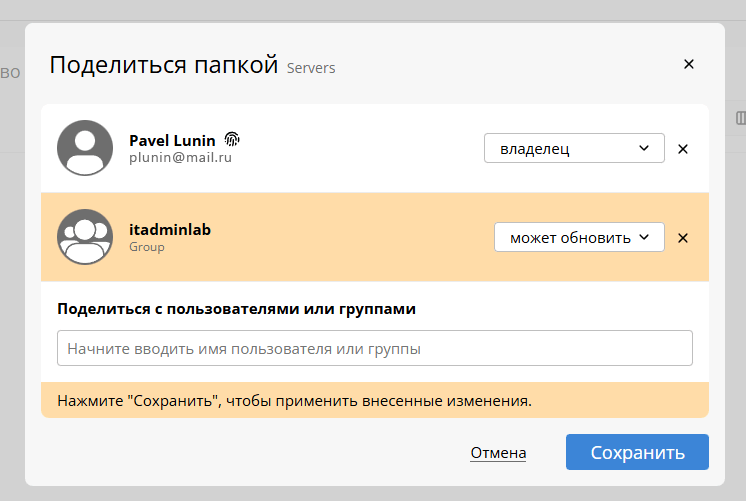
Task: Click the itadminlab group avatar
Action: 85,237
